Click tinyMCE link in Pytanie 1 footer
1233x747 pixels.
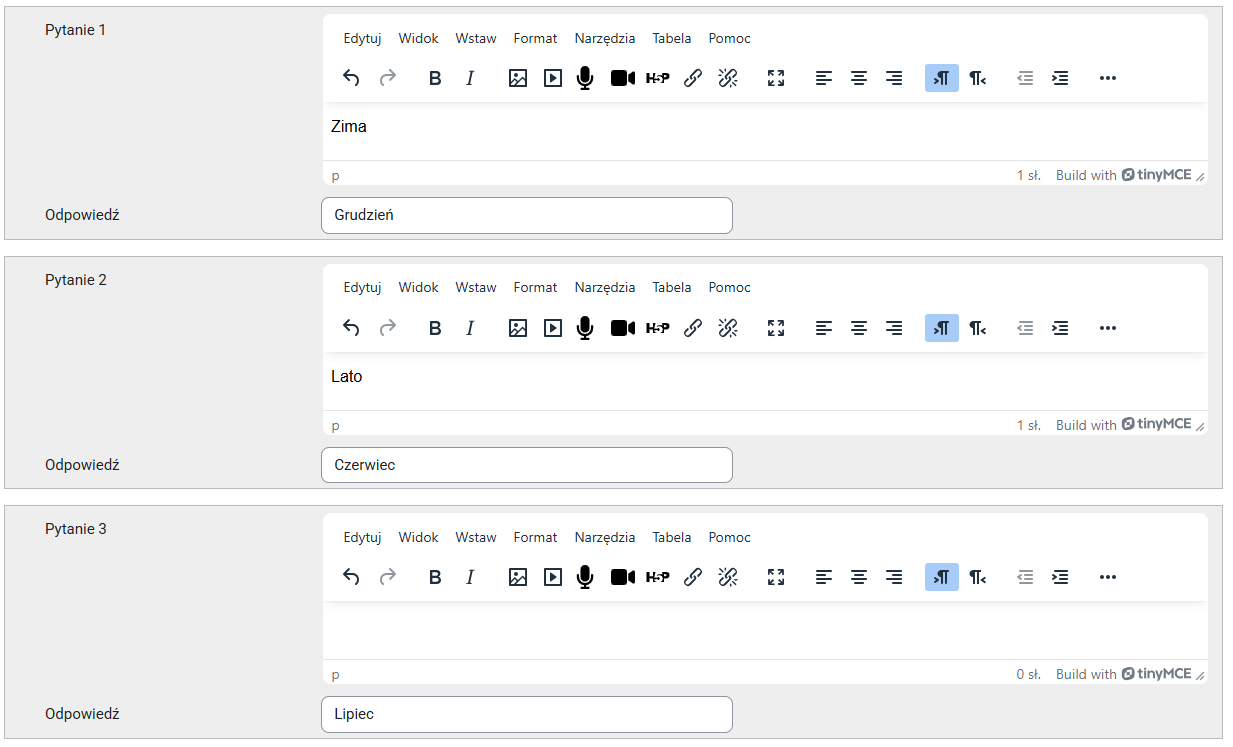click(1156, 175)
